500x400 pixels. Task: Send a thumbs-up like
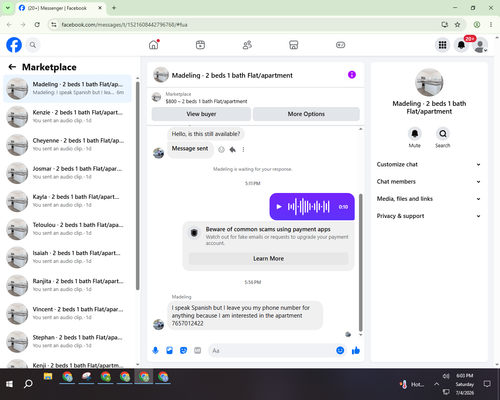[x=356, y=350]
